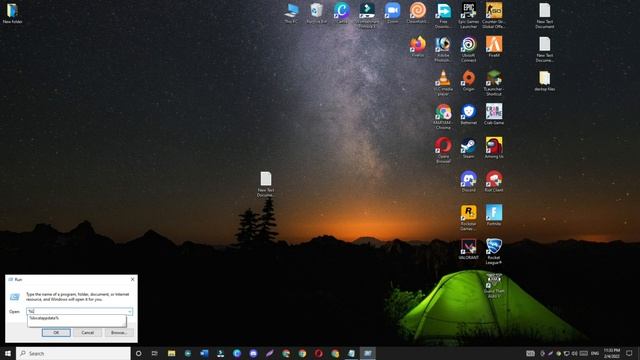Screen dimensions: 640x360
Task: Select the TLauncher shortcut icon
Action: 494,83
